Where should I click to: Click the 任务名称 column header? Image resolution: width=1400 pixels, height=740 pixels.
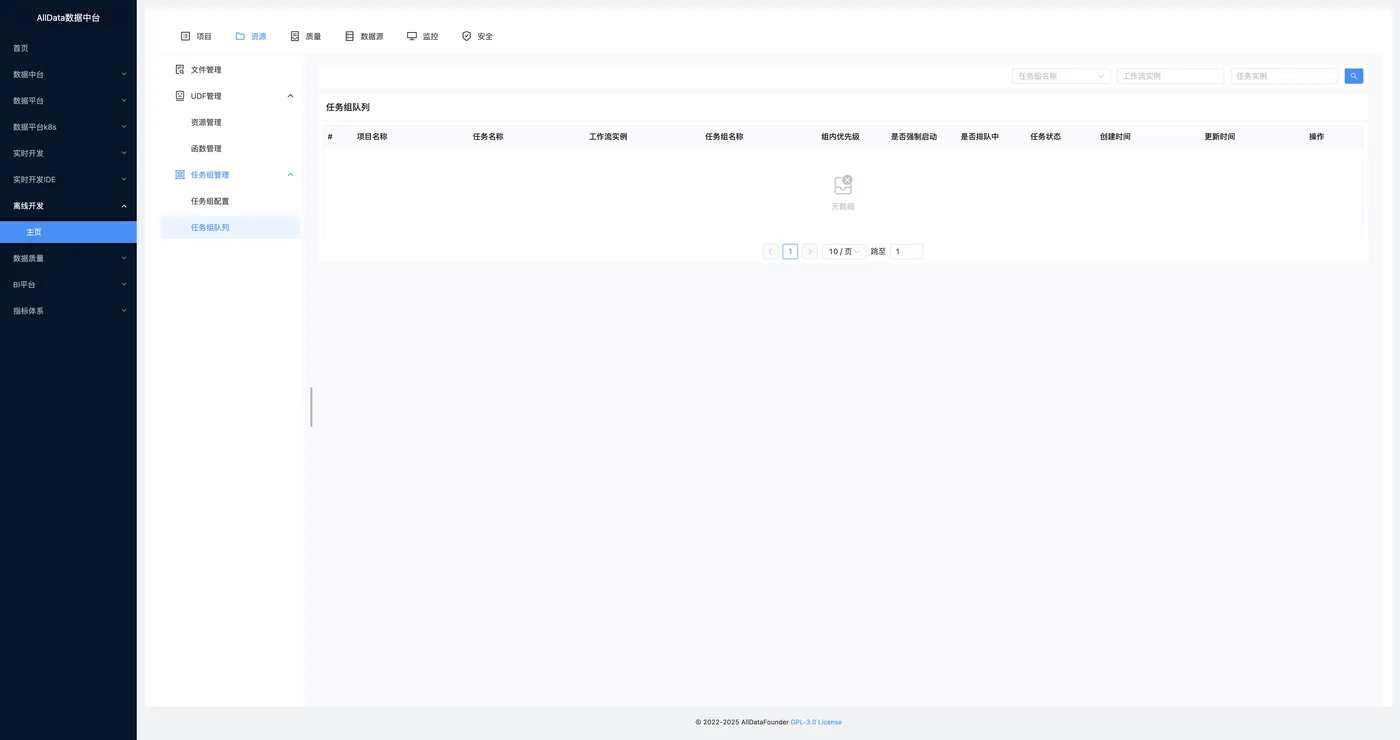tap(488, 136)
